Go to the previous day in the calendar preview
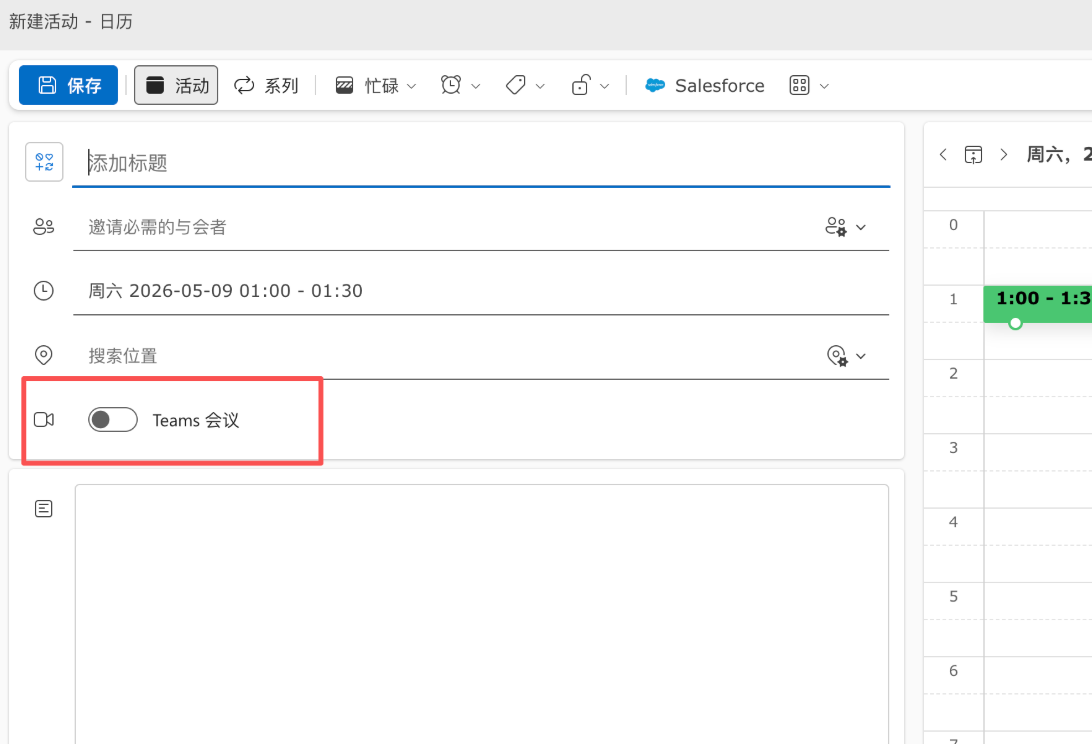1092x744 pixels. pos(943,154)
